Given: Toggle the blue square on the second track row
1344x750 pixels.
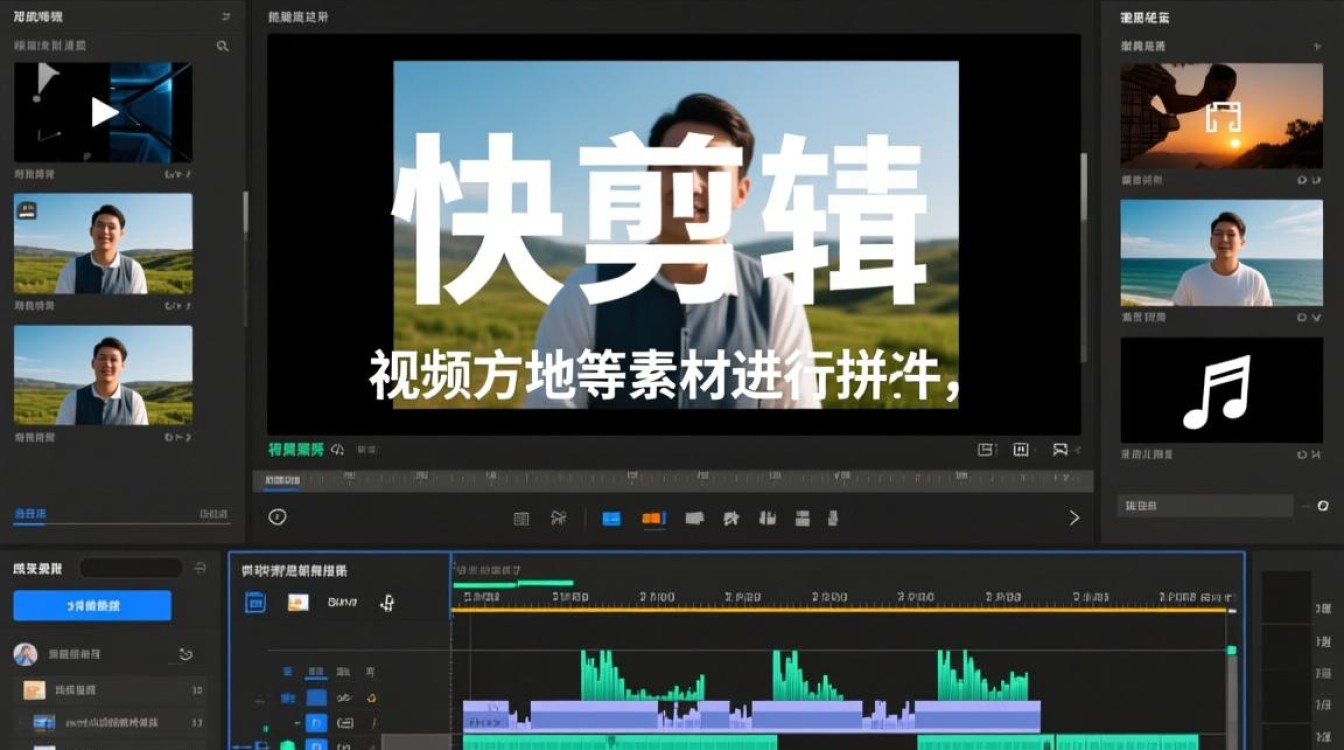Looking at the screenshot, I should [x=316, y=723].
